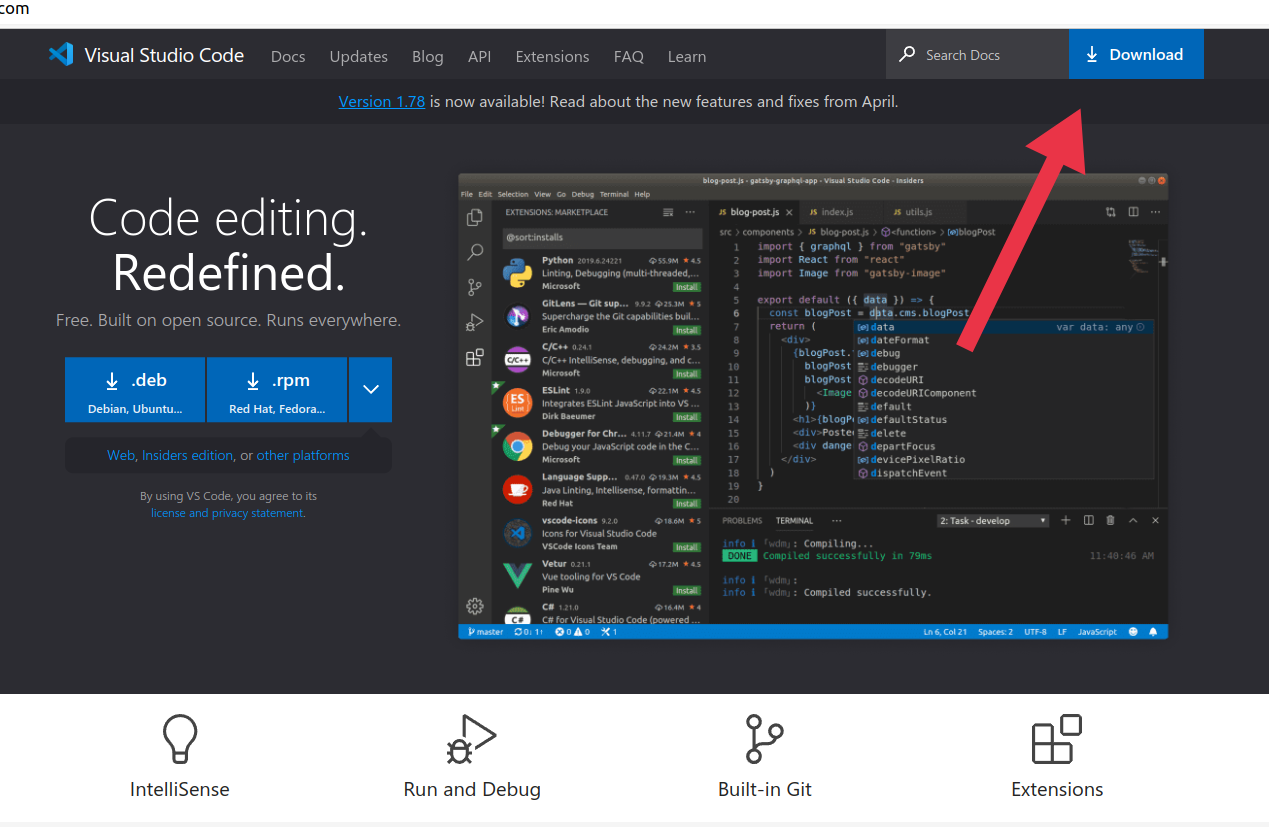Download the .deb package for Debian, Ubuntu
Viewport: 1269px width, 827px height.
(135, 390)
